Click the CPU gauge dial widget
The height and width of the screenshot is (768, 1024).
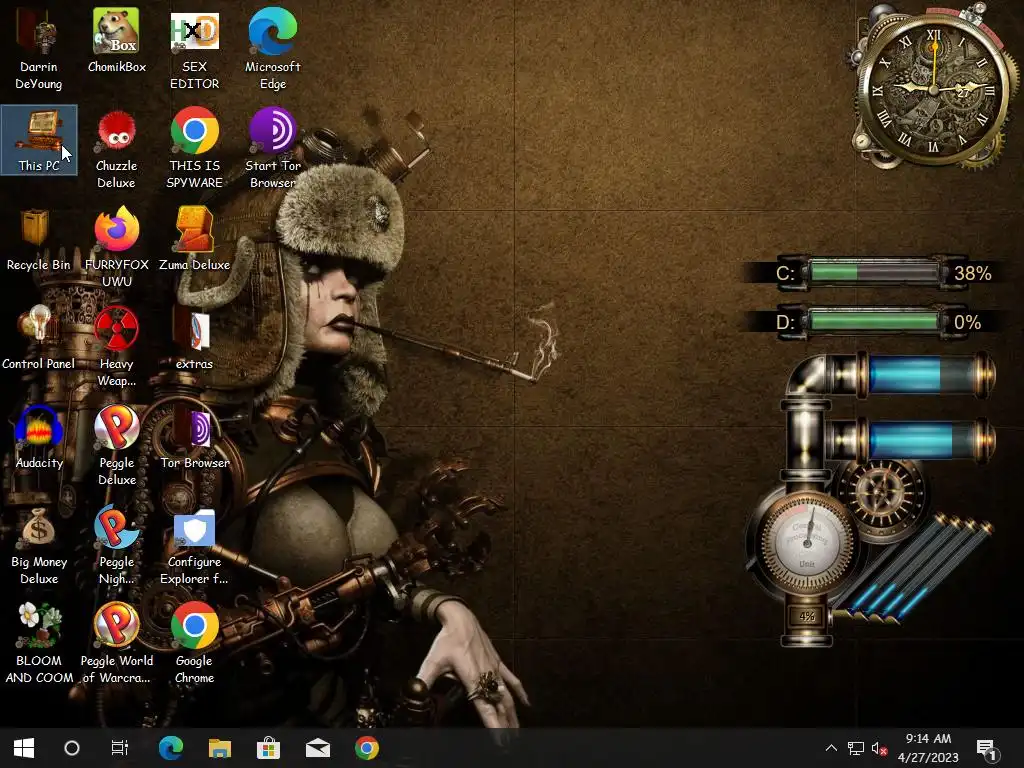click(807, 545)
